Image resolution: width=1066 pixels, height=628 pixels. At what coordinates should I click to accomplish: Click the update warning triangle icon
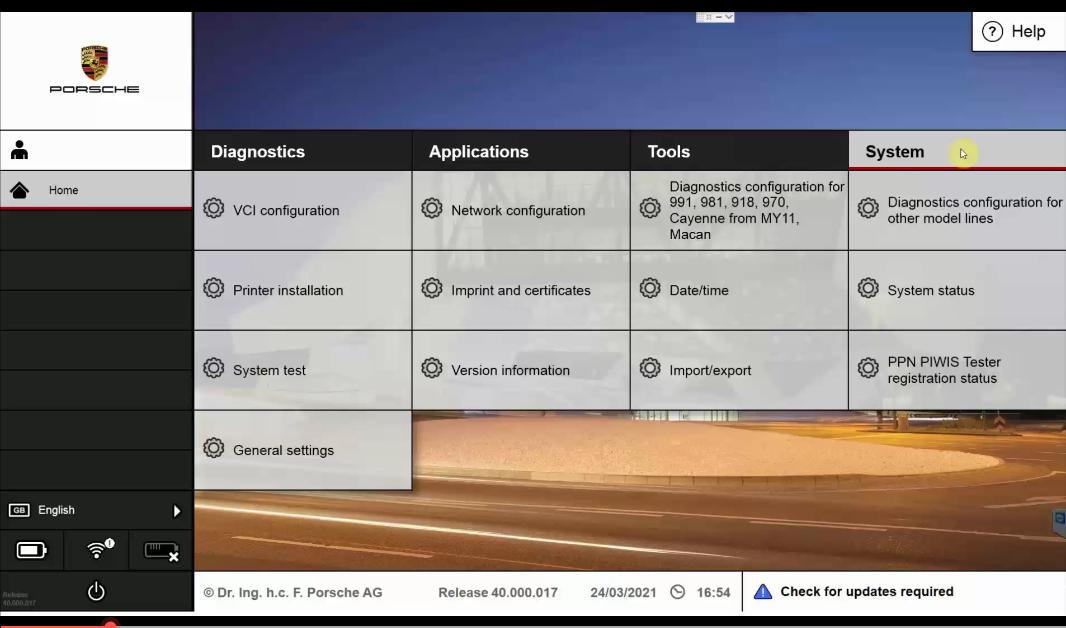[763, 592]
